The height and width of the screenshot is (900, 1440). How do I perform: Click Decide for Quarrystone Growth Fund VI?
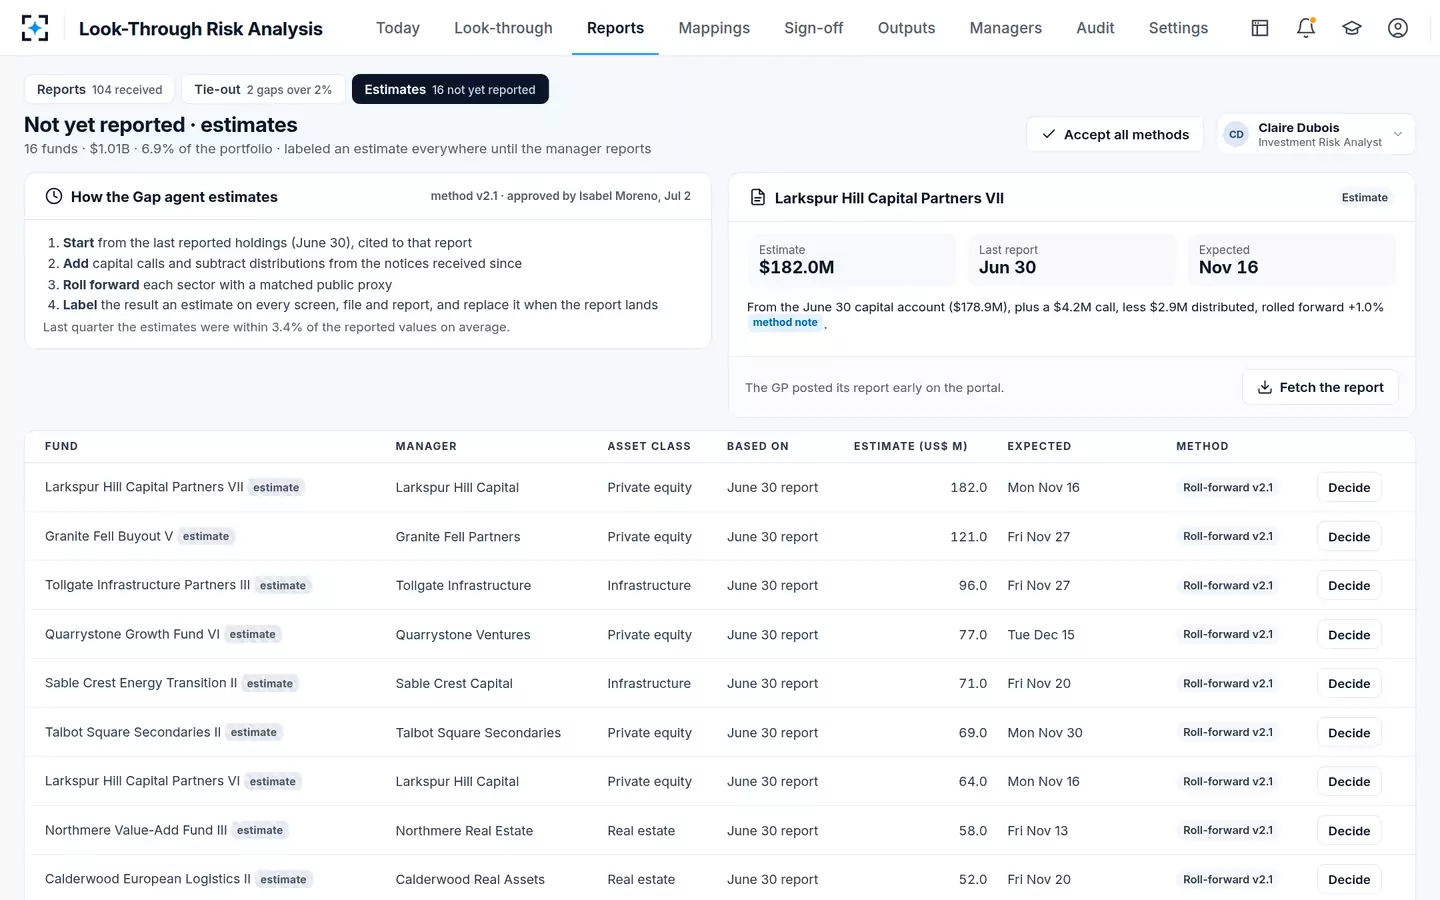tap(1349, 634)
